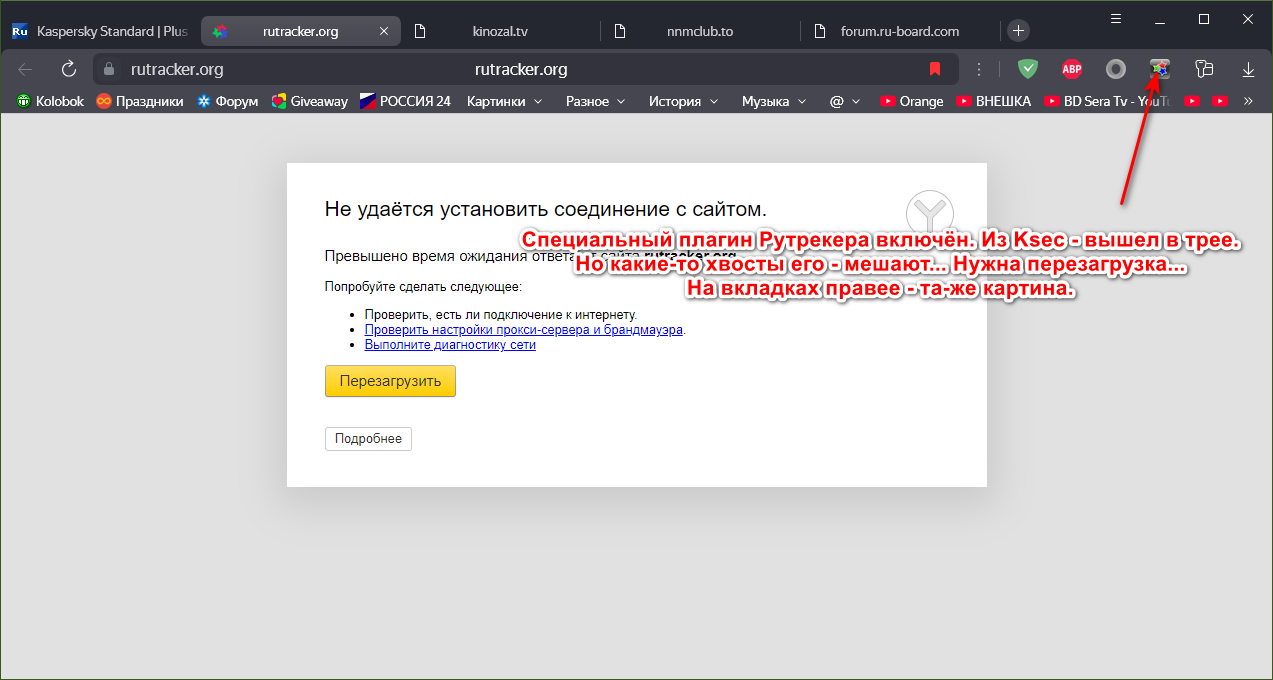Image resolution: width=1273 pixels, height=680 pixels.
Task: Click the red bookmark icon in address bar
Action: [935, 69]
